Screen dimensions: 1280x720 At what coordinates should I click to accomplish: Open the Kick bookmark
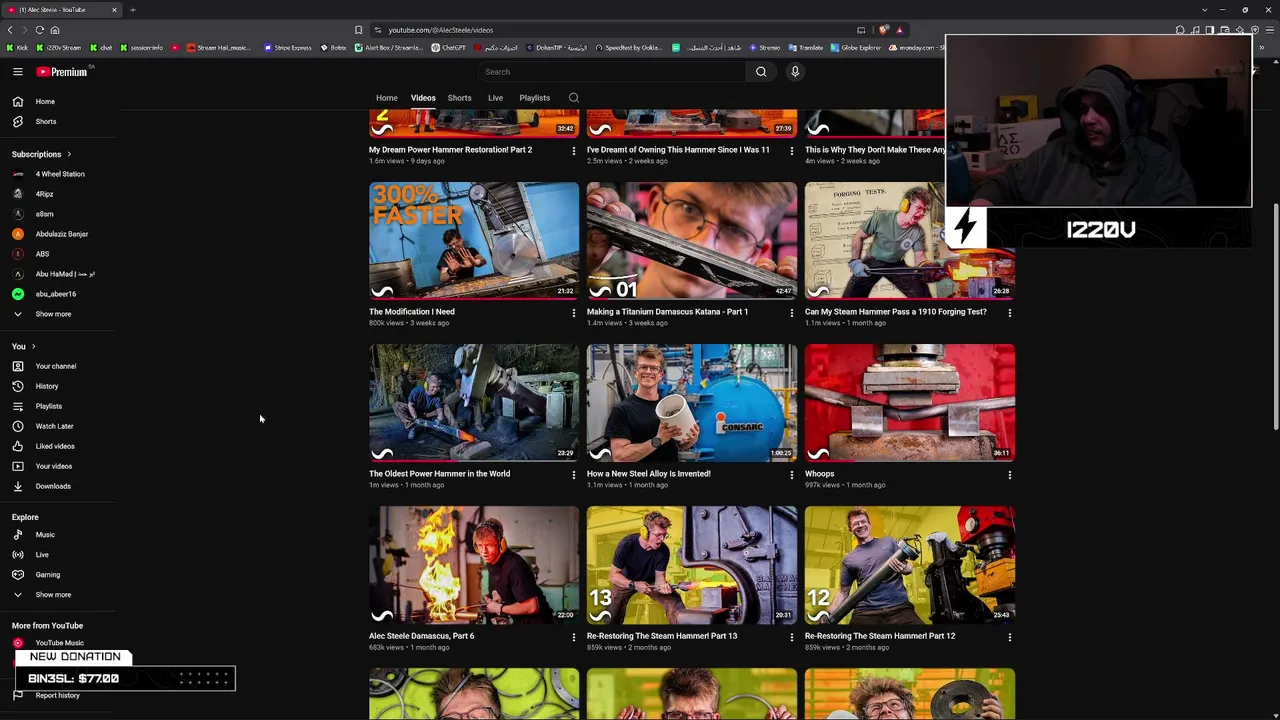(x=17, y=47)
